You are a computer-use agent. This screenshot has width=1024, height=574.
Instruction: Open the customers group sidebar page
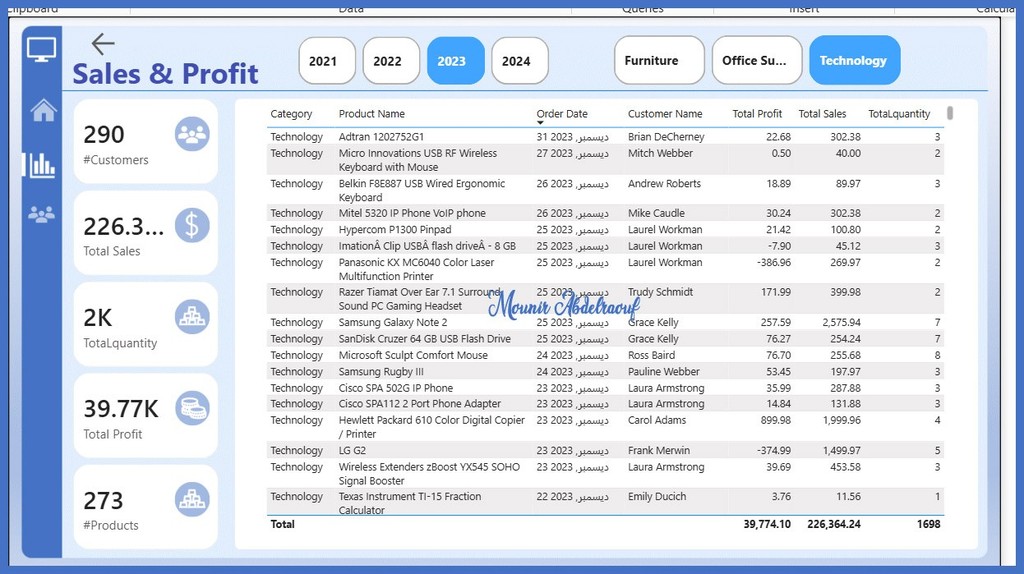[x=42, y=214]
